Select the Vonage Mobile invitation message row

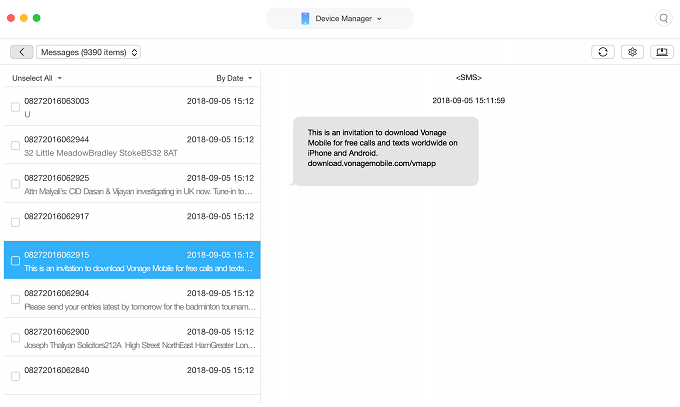[132, 260]
